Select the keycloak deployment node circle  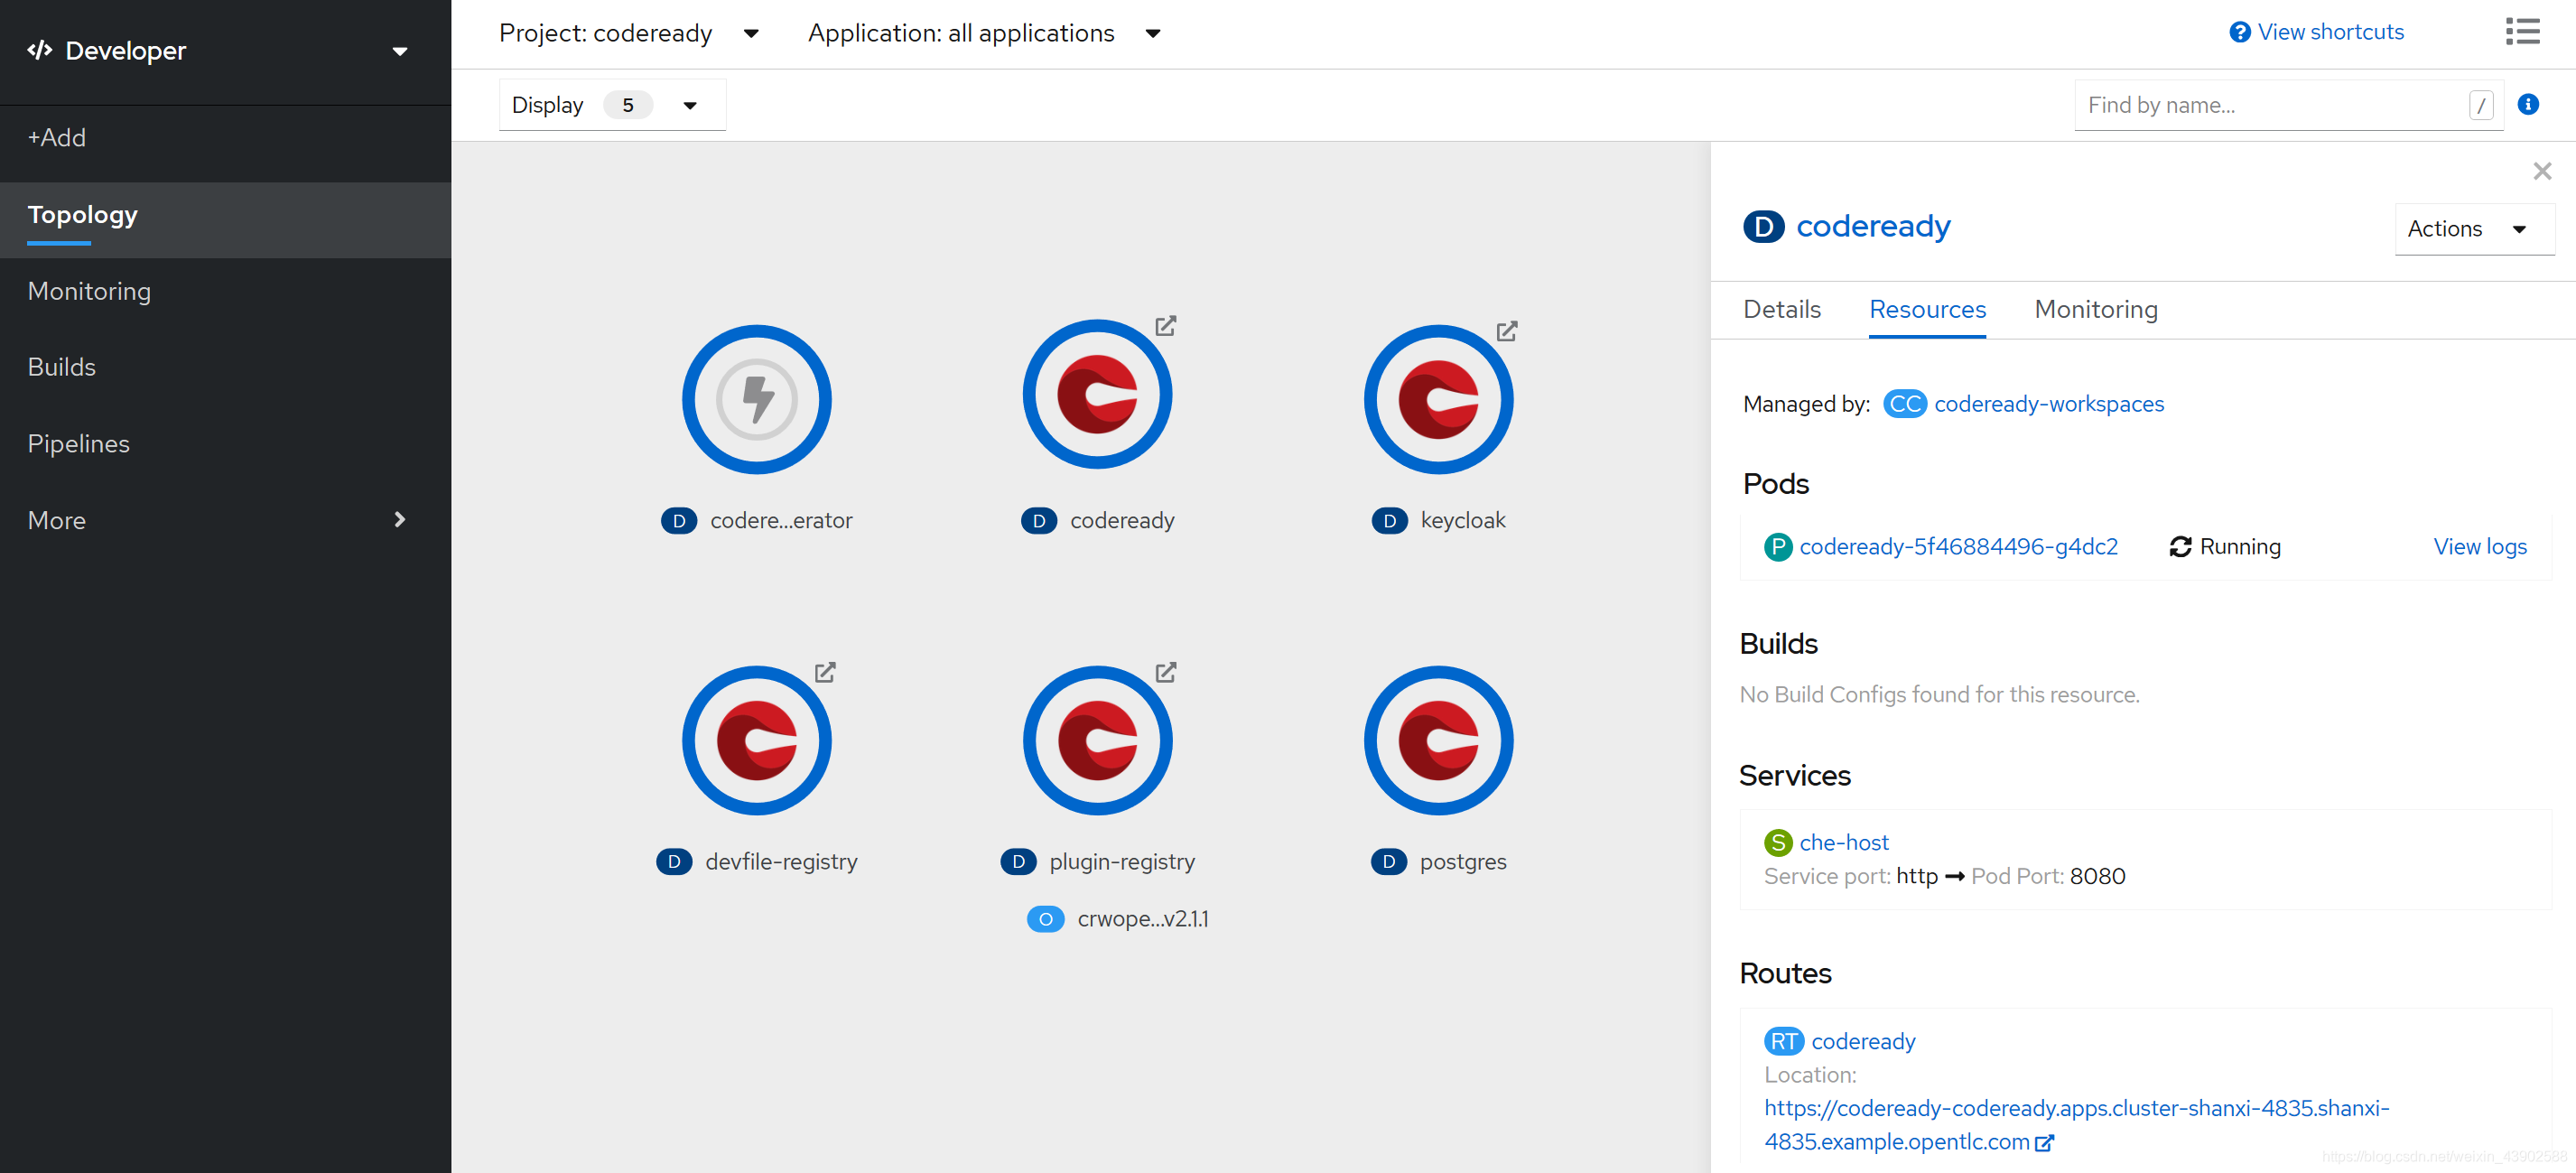coord(1438,399)
